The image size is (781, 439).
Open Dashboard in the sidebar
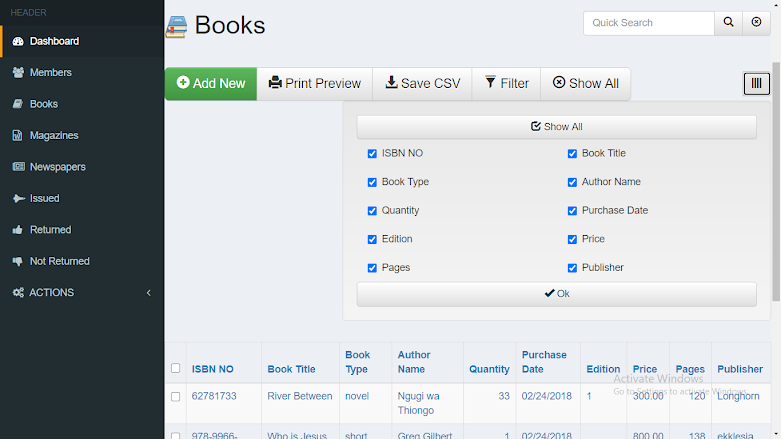pyautogui.click(x=82, y=41)
